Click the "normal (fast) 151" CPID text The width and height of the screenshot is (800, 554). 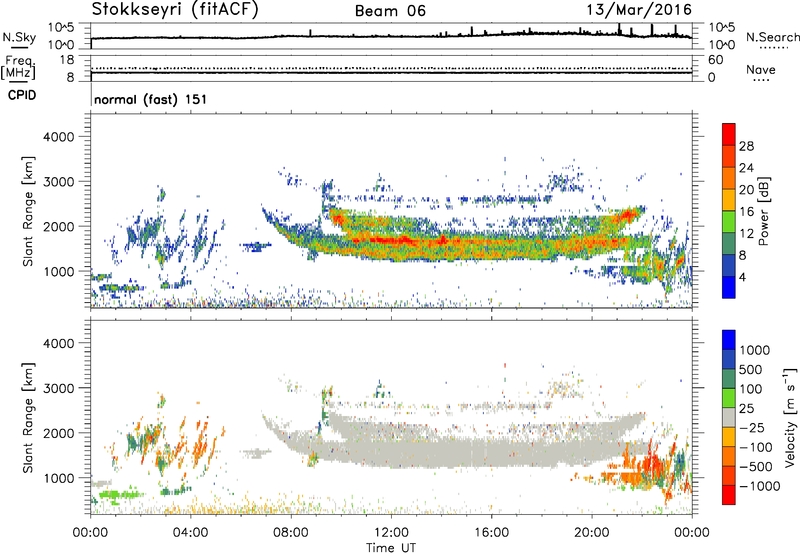click(x=151, y=99)
